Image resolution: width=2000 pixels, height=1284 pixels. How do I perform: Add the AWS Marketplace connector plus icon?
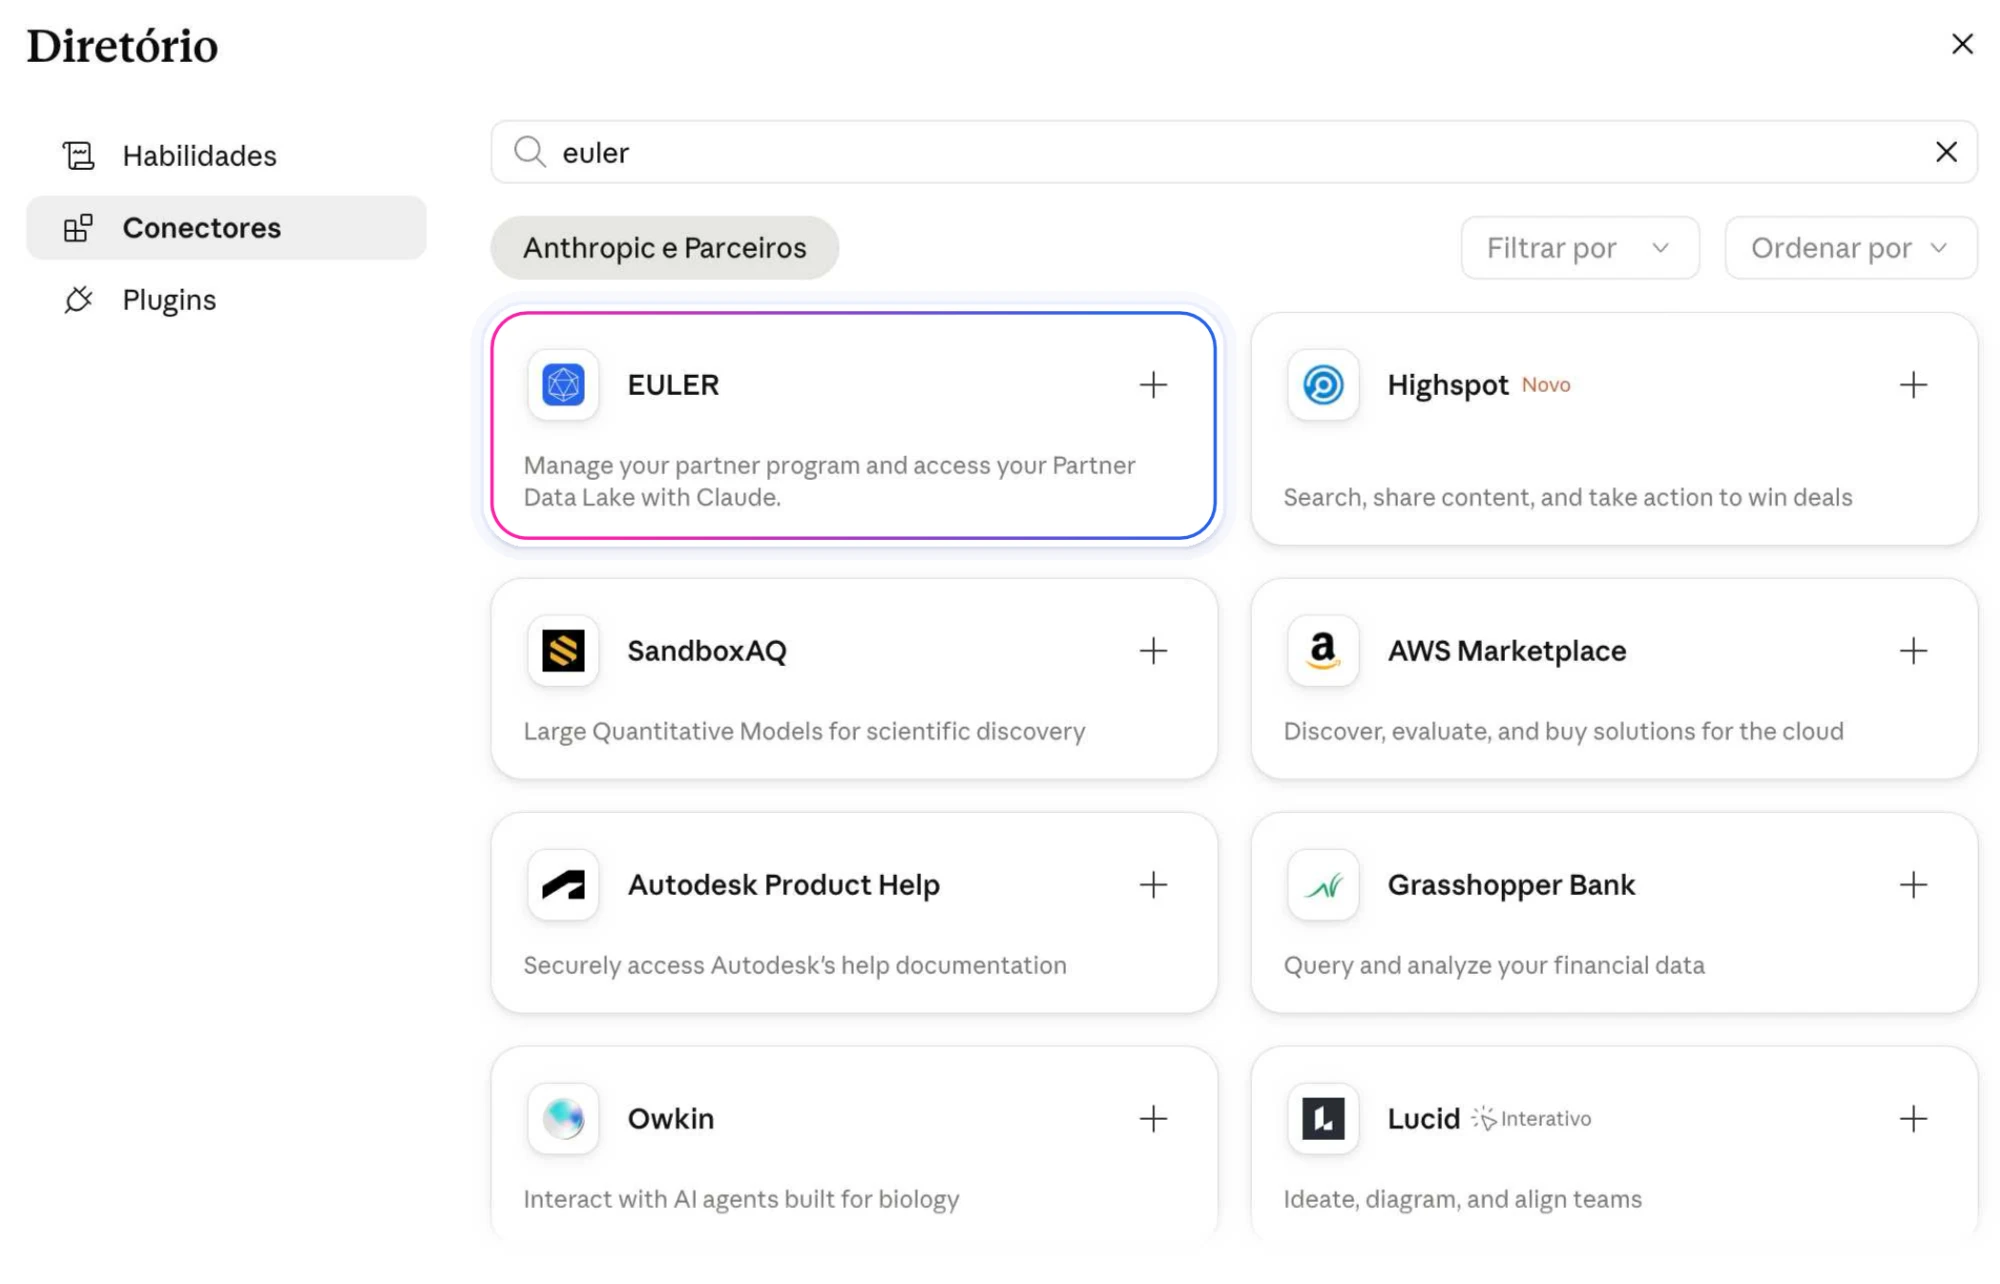tap(1913, 651)
